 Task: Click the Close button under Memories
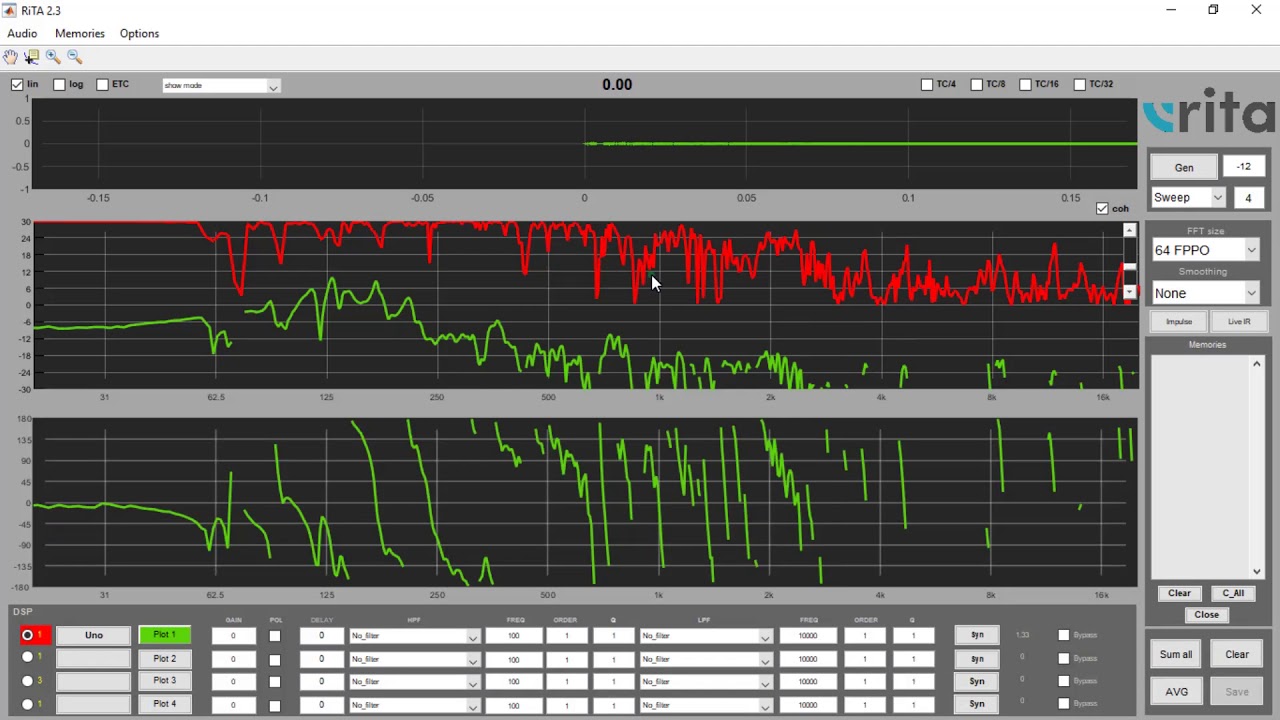[x=1206, y=615]
